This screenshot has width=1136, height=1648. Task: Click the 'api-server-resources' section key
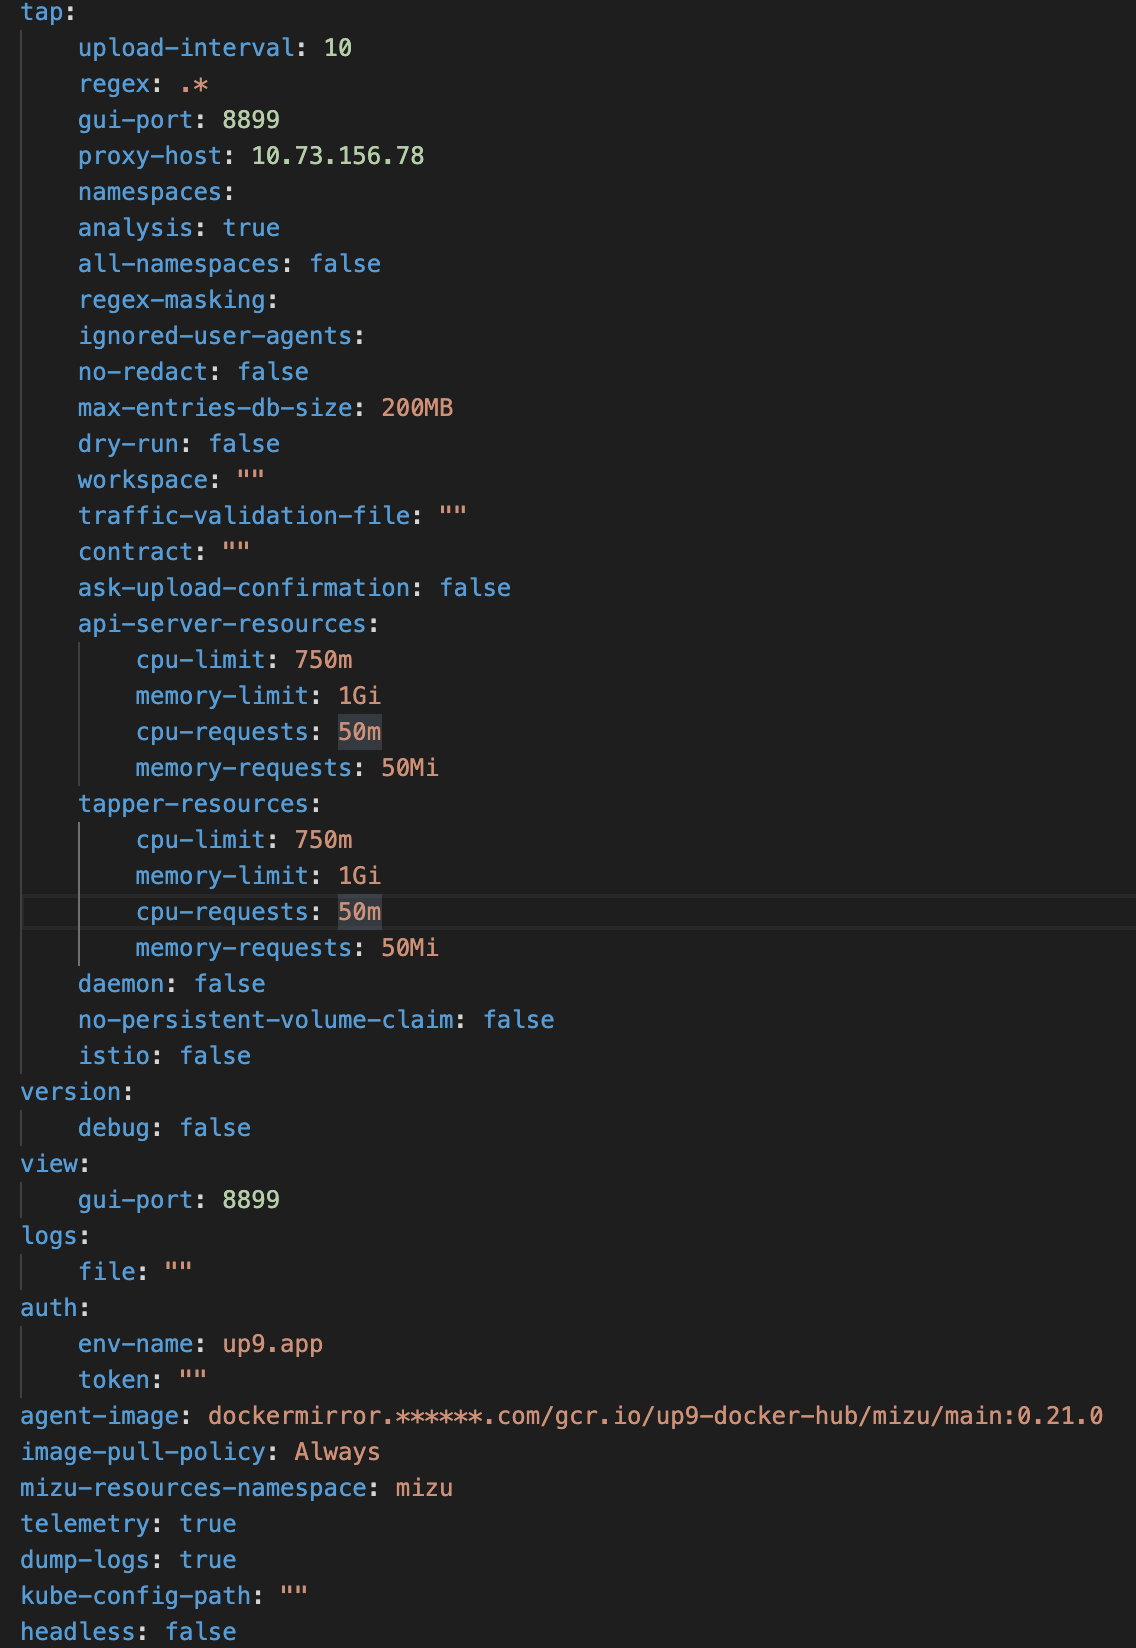click(x=222, y=624)
